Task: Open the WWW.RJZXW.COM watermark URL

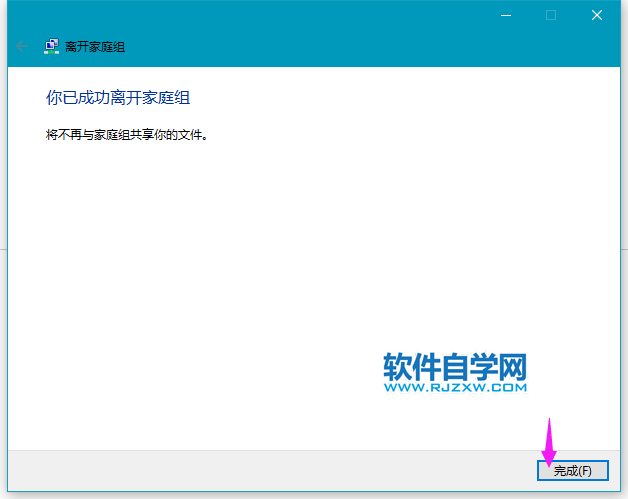Action: [454, 387]
